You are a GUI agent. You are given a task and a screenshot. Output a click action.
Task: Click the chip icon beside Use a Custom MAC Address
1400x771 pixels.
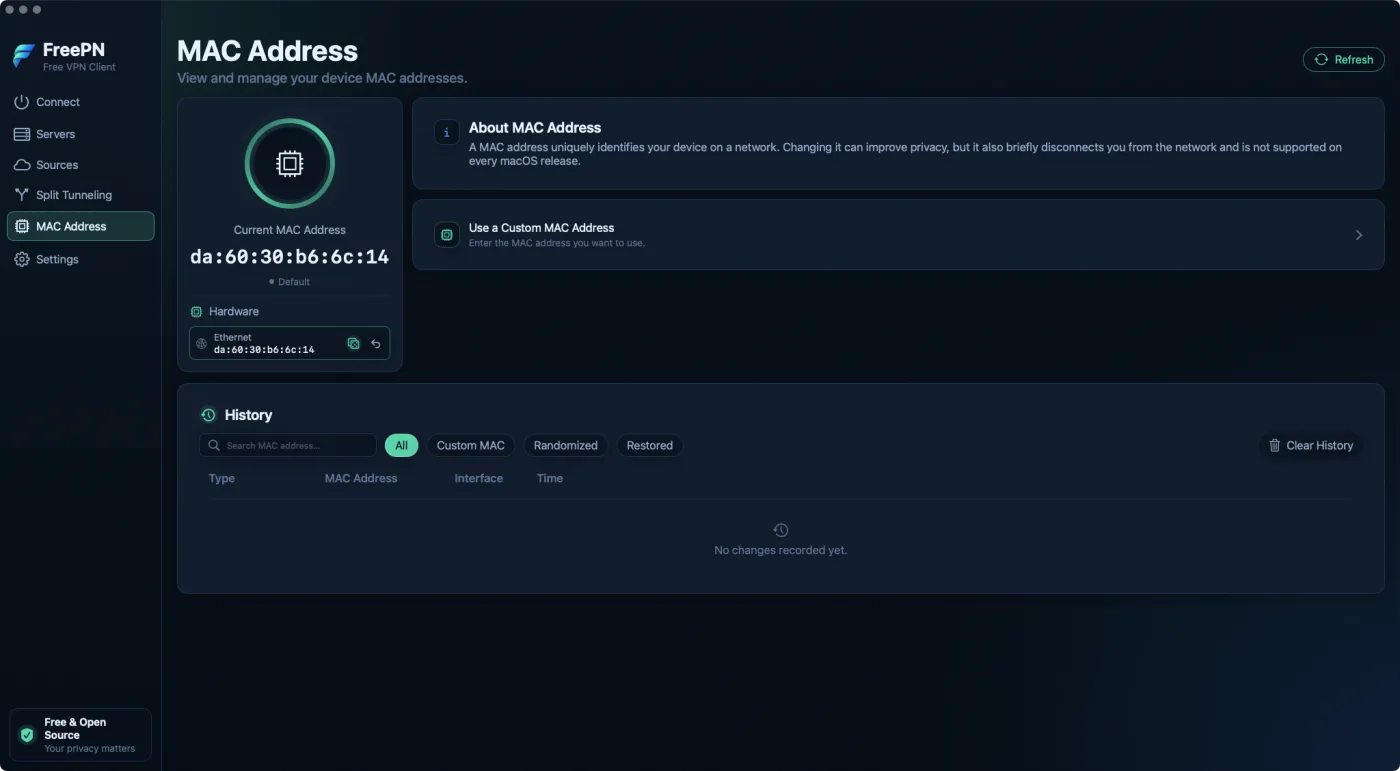tap(447, 234)
